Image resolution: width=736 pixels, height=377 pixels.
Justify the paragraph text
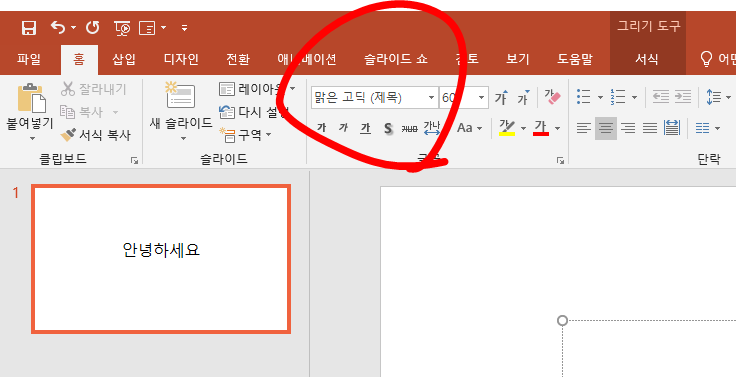point(650,128)
